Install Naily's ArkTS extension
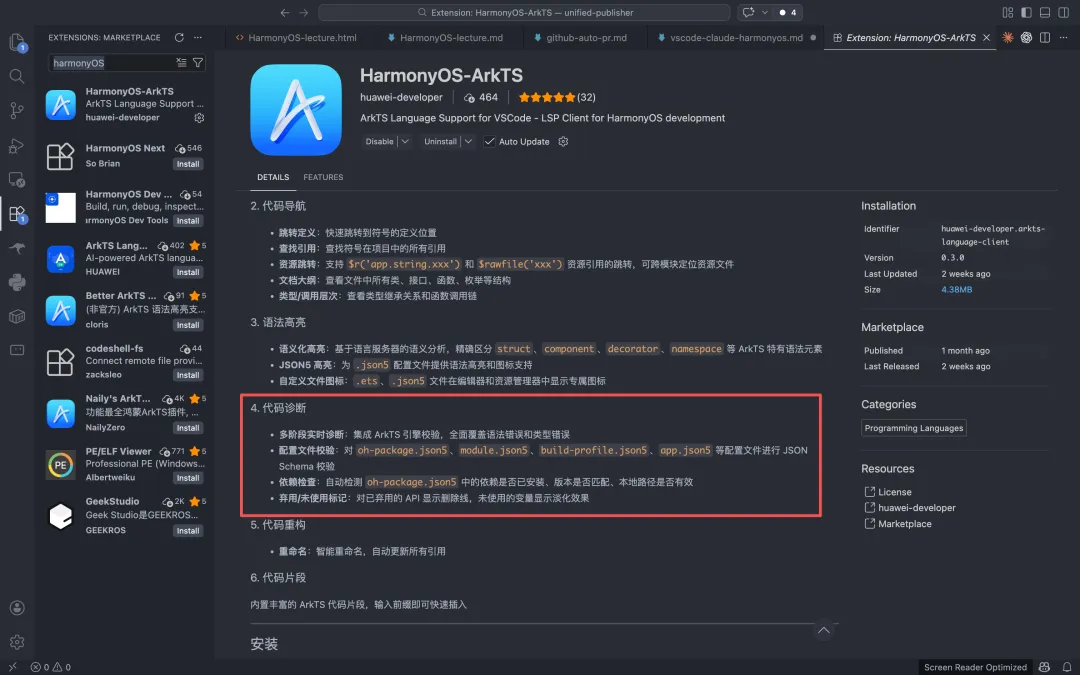 pos(188,428)
